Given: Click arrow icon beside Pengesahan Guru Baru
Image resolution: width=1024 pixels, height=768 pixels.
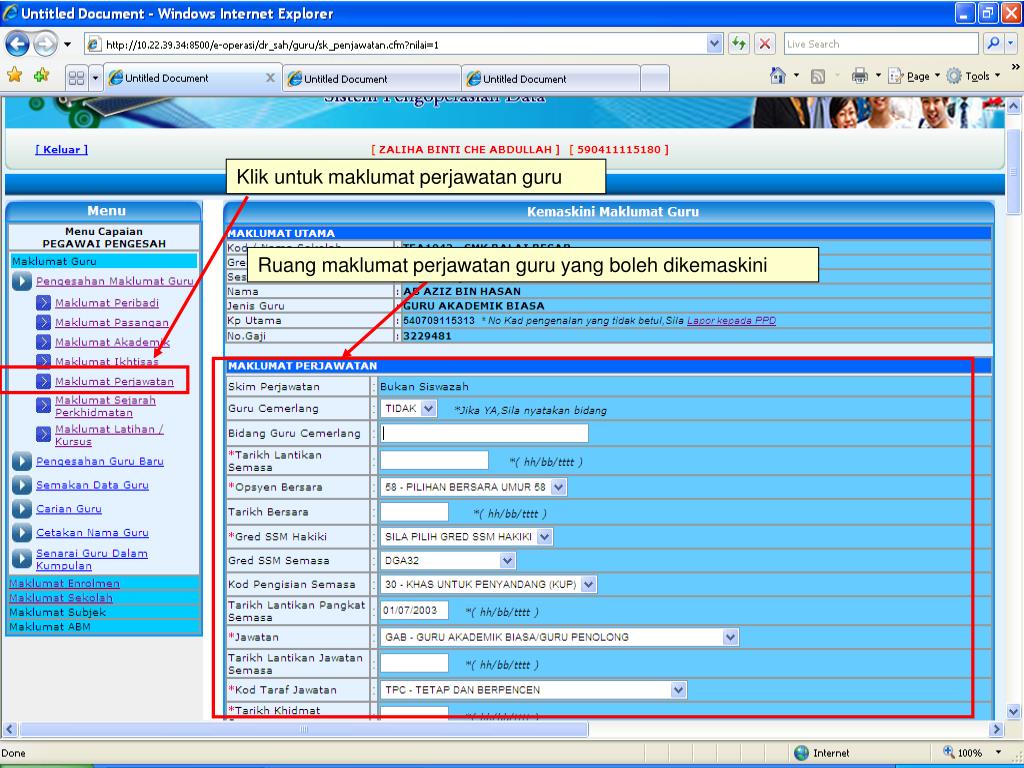Looking at the screenshot, I should 22,461.
